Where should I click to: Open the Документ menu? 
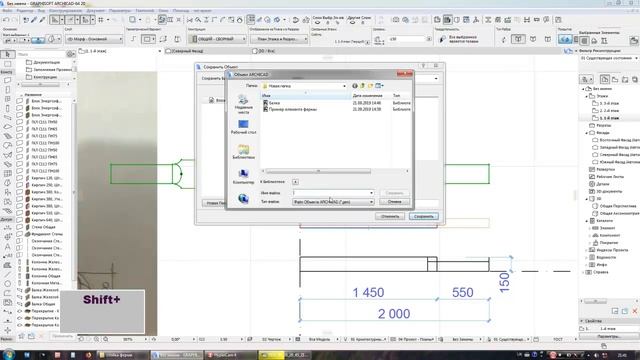click(96, 11)
